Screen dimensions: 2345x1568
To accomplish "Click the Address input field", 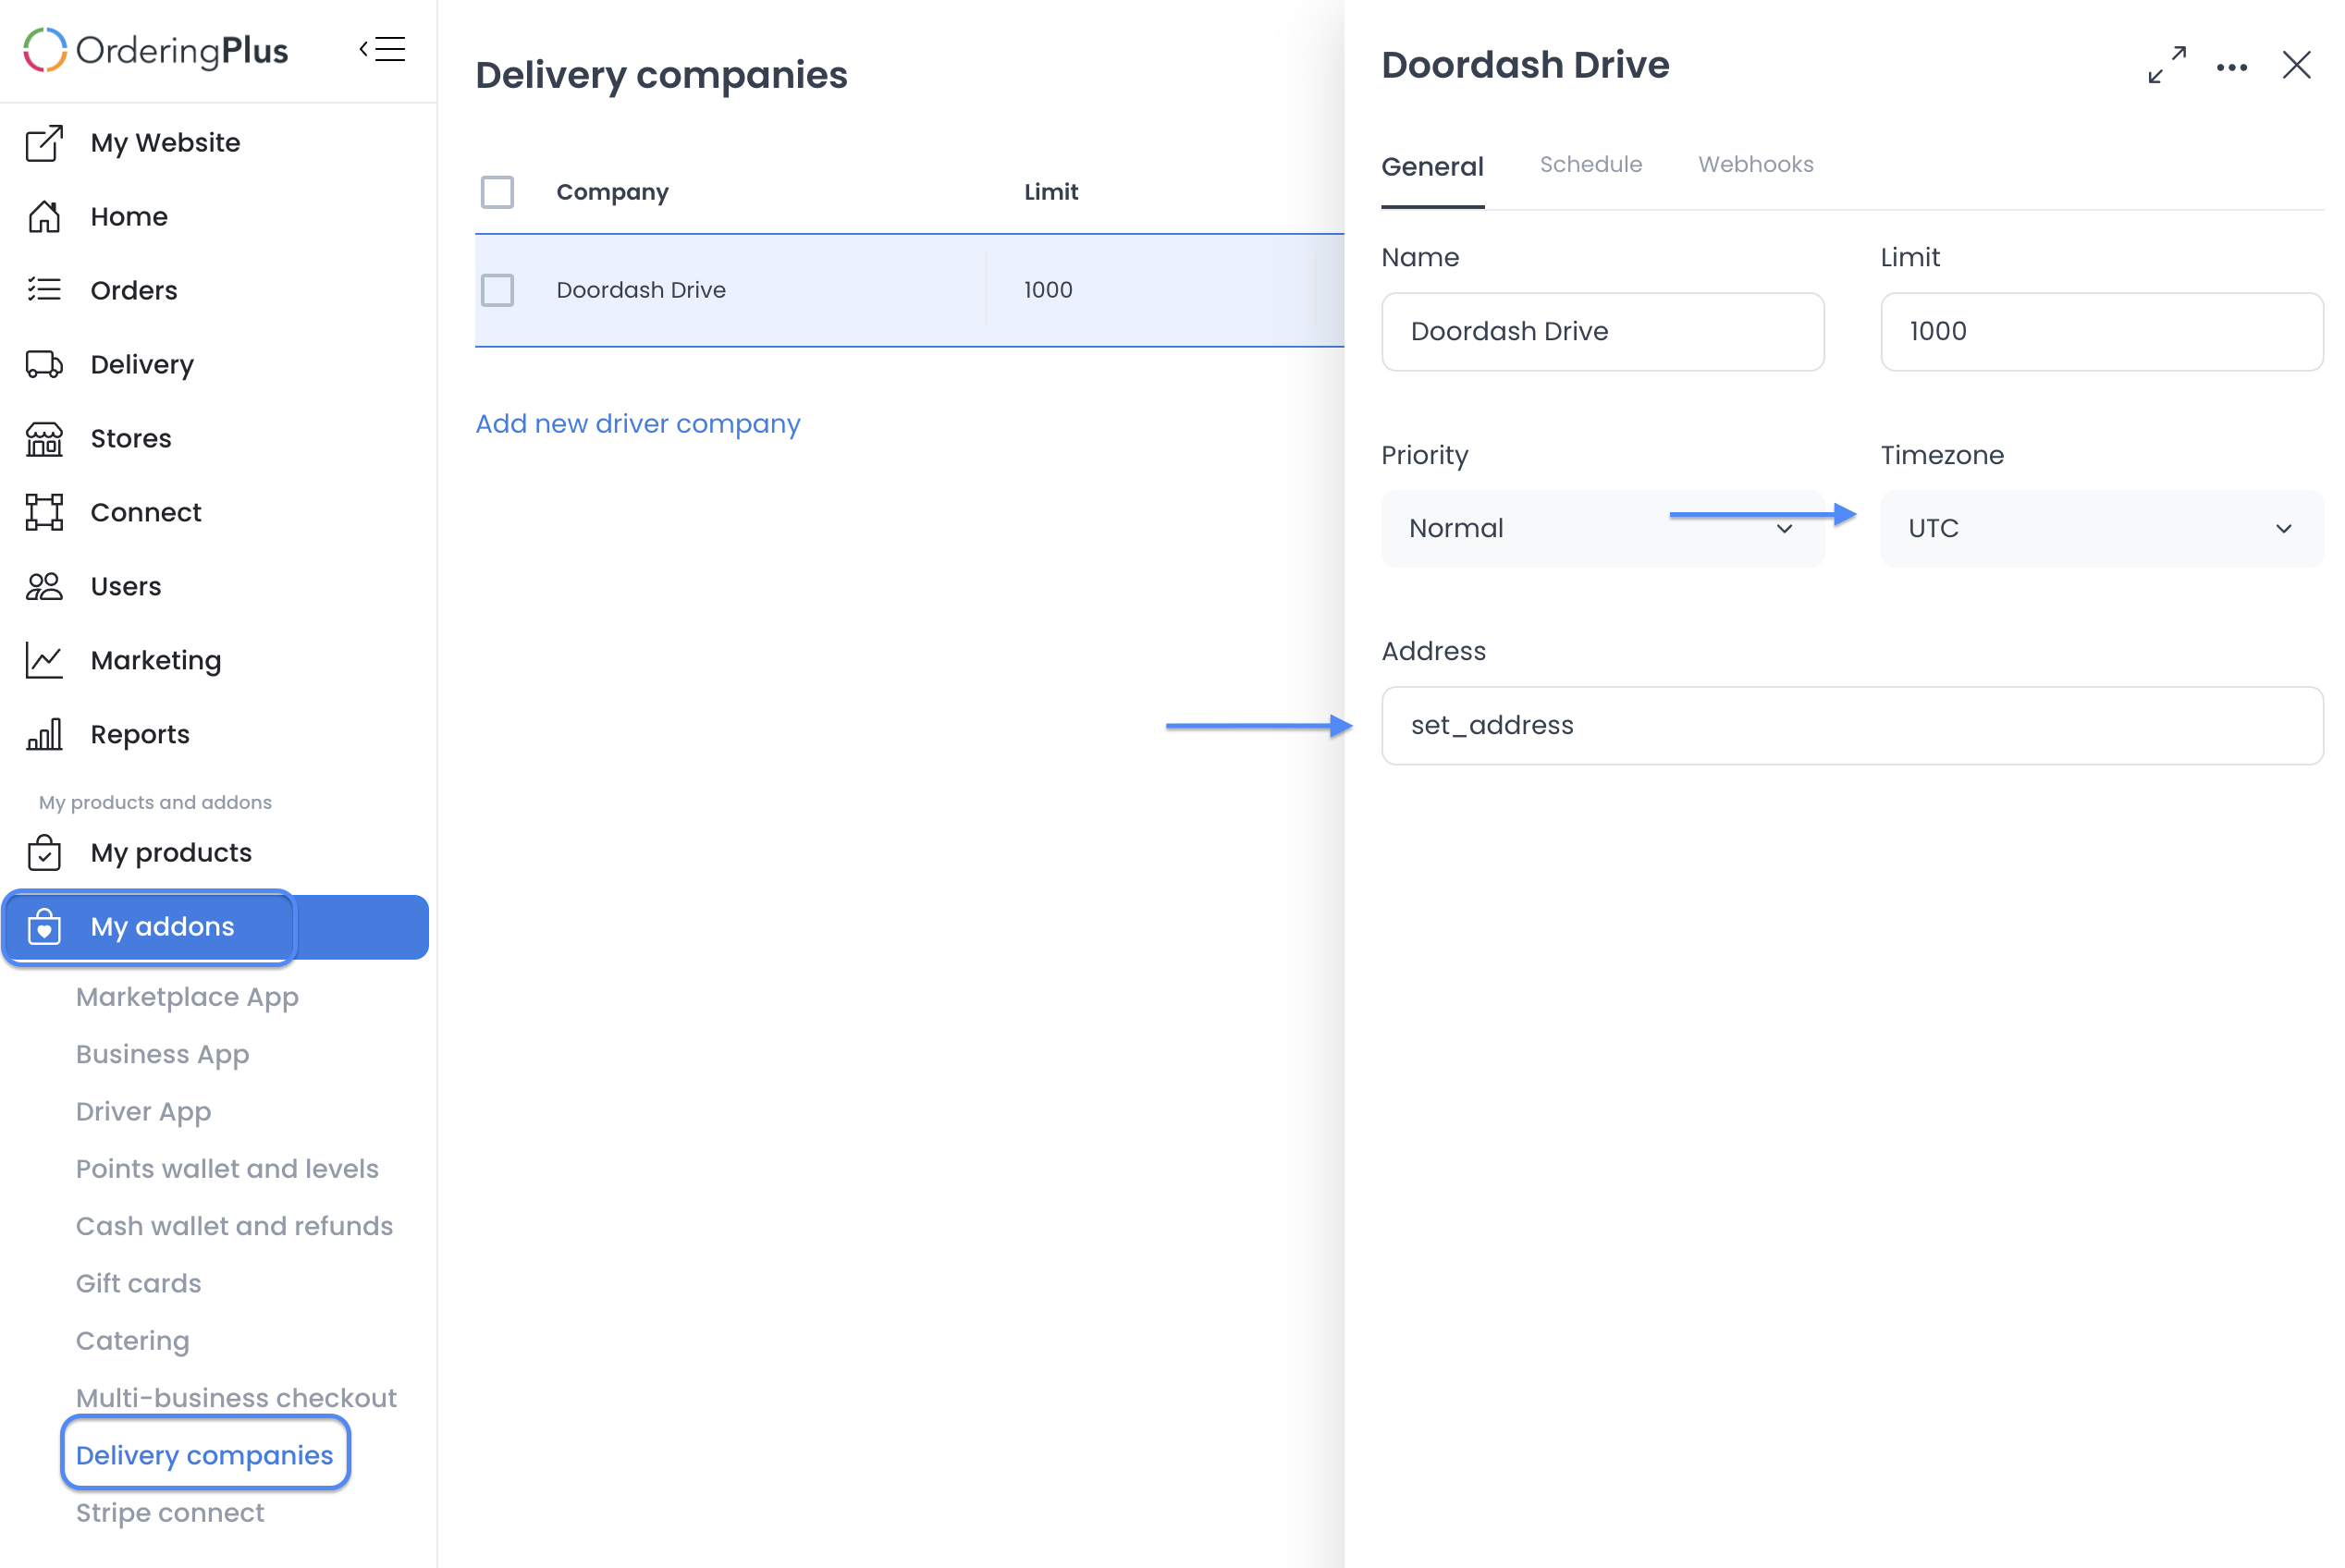I will [x=1852, y=725].
